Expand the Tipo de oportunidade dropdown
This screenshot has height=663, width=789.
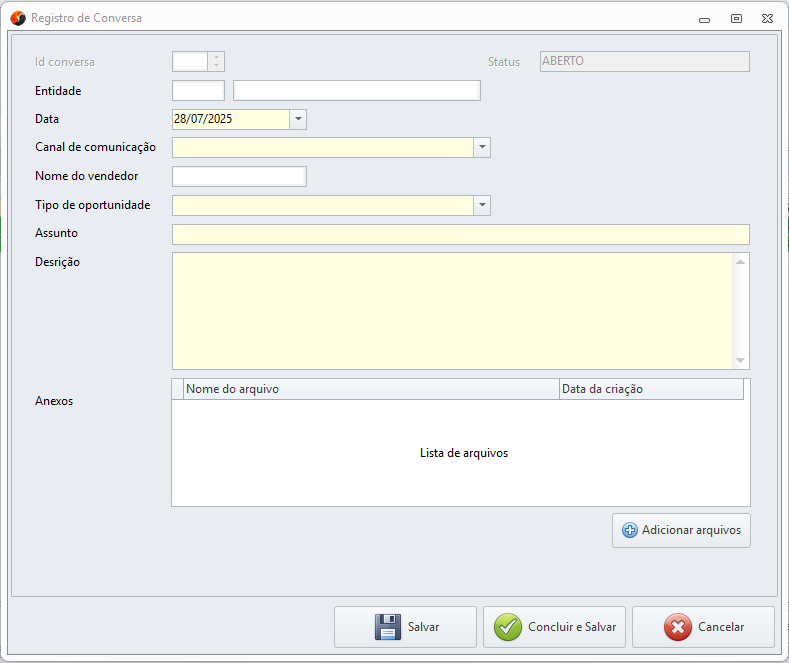pyautogui.click(x=482, y=205)
